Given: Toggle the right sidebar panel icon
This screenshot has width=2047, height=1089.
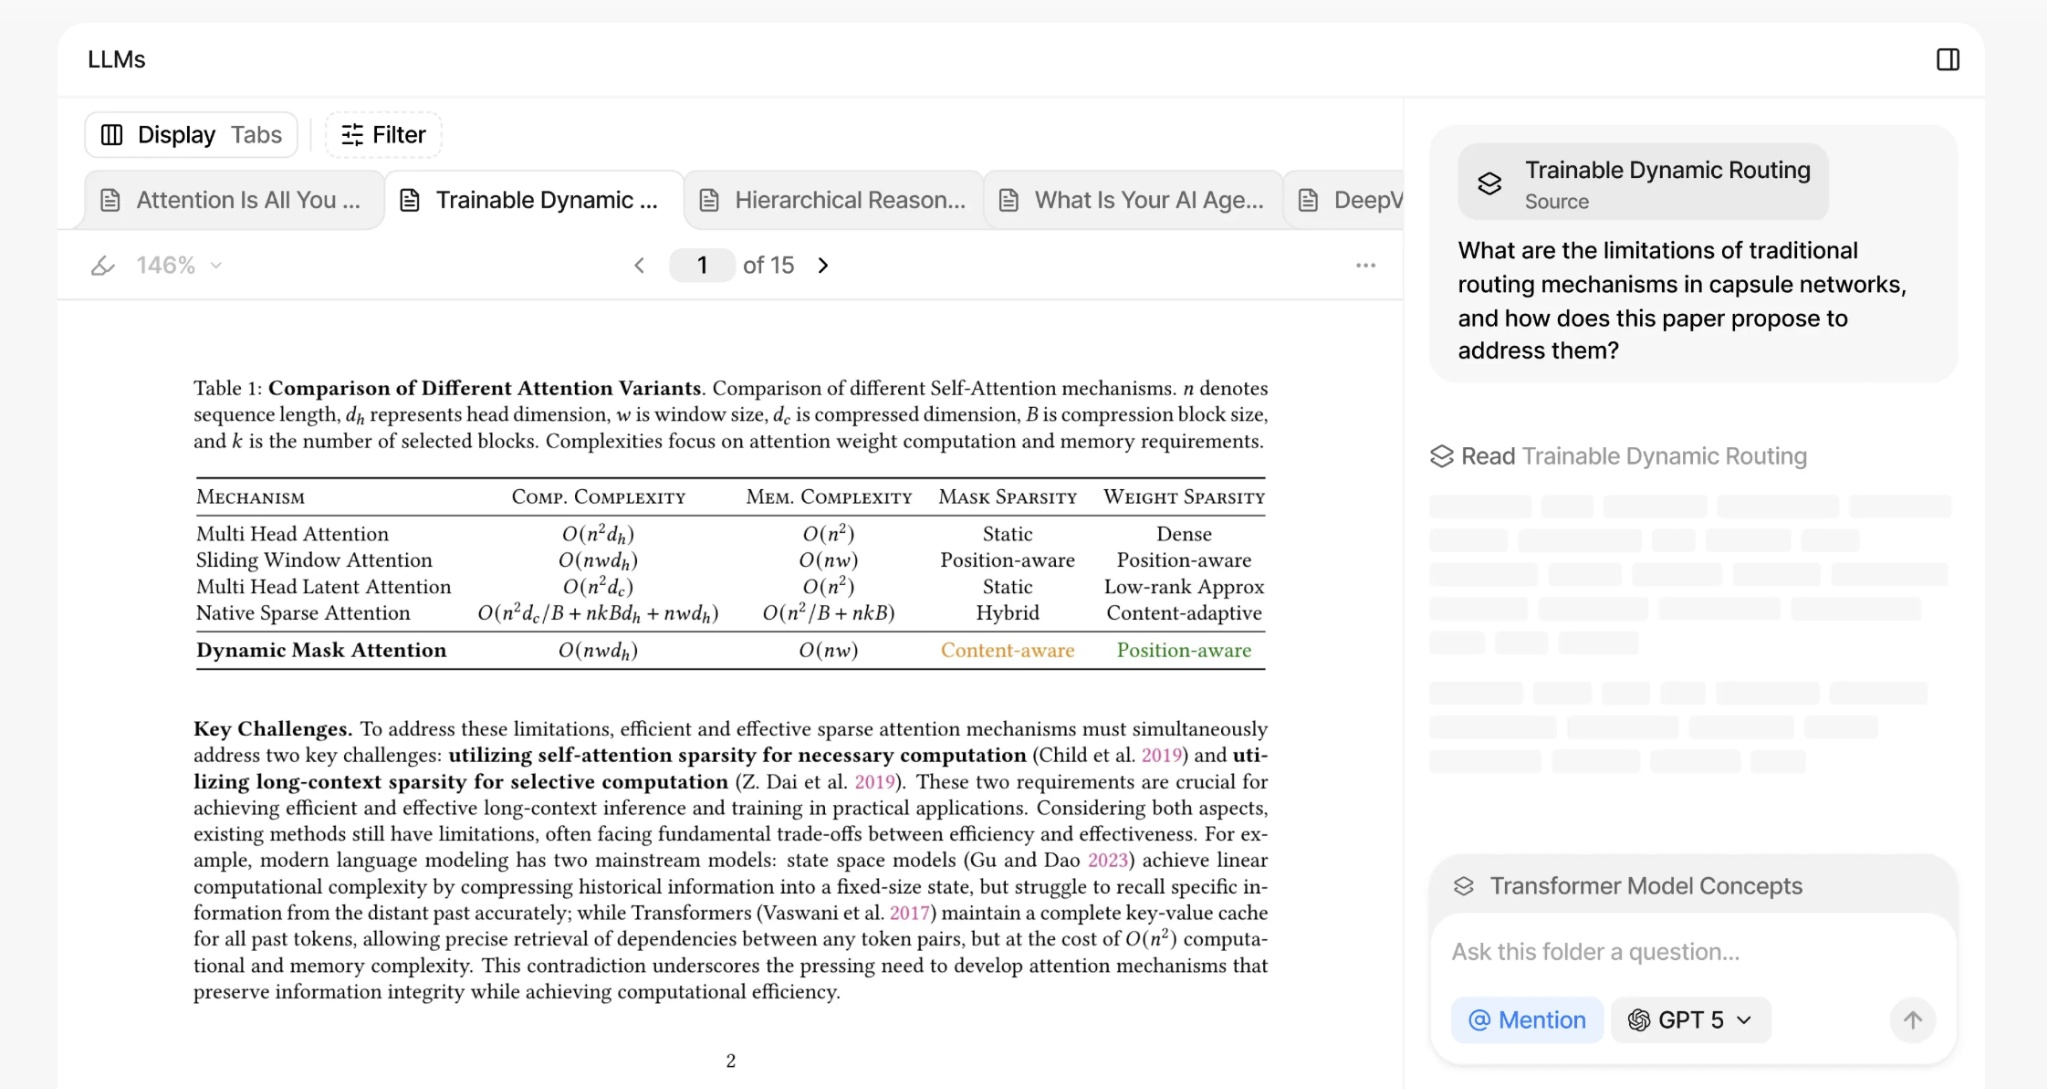Looking at the screenshot, I should tap(1948, 59).
